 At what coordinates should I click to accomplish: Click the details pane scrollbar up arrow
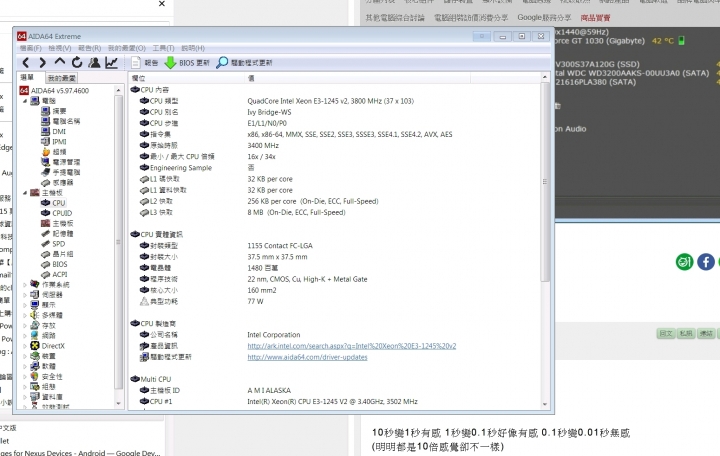point(545,77)
